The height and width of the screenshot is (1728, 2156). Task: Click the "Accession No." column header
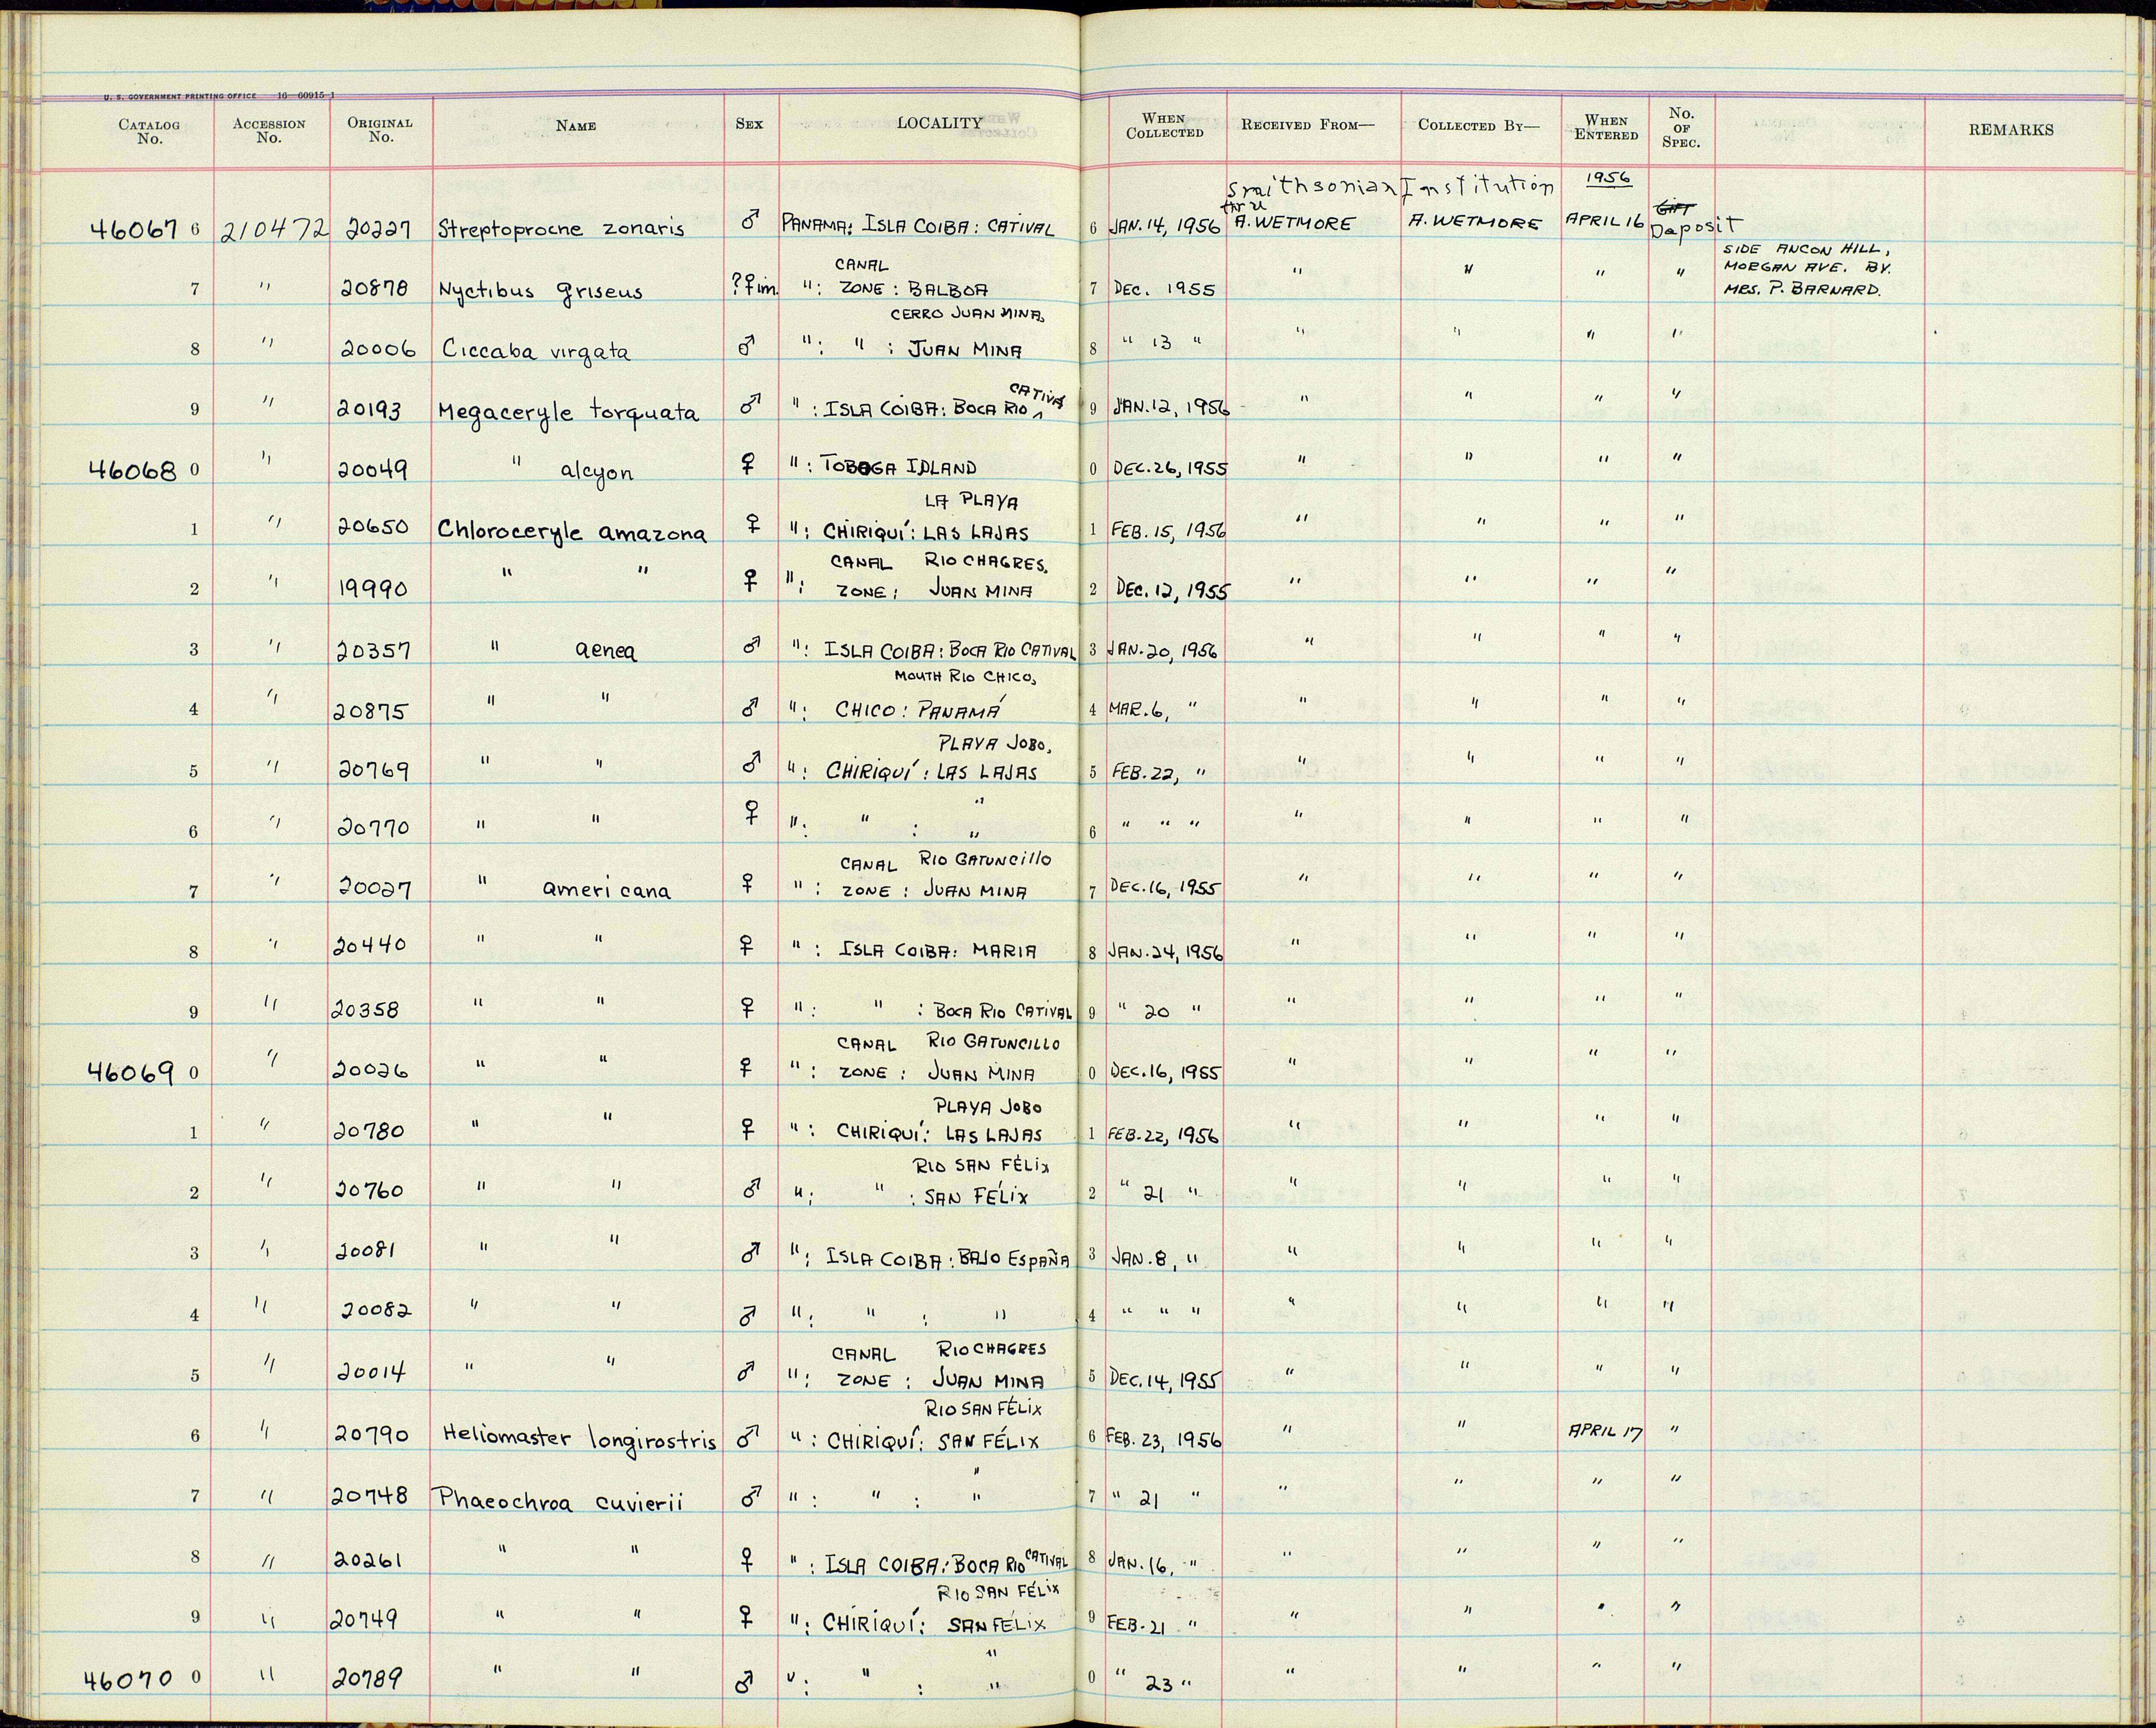[x=269, y=131]
